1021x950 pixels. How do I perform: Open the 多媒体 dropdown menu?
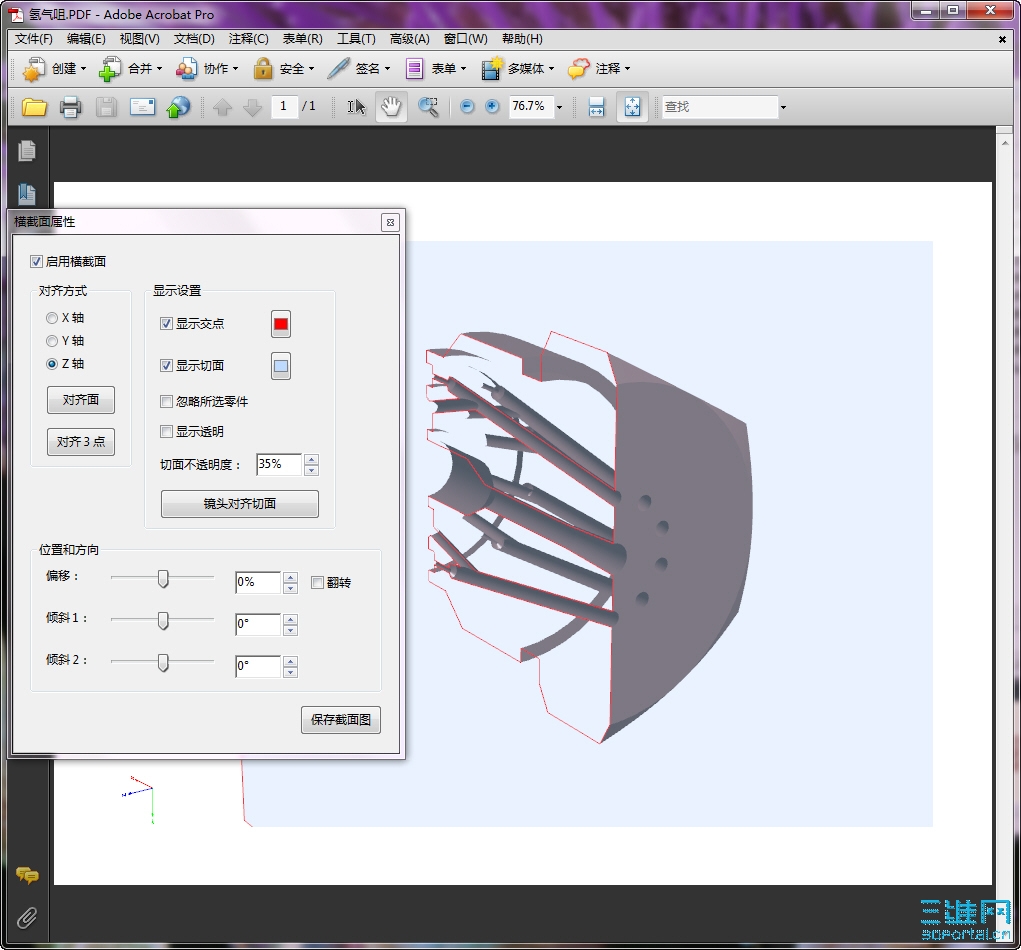point(552,69)
